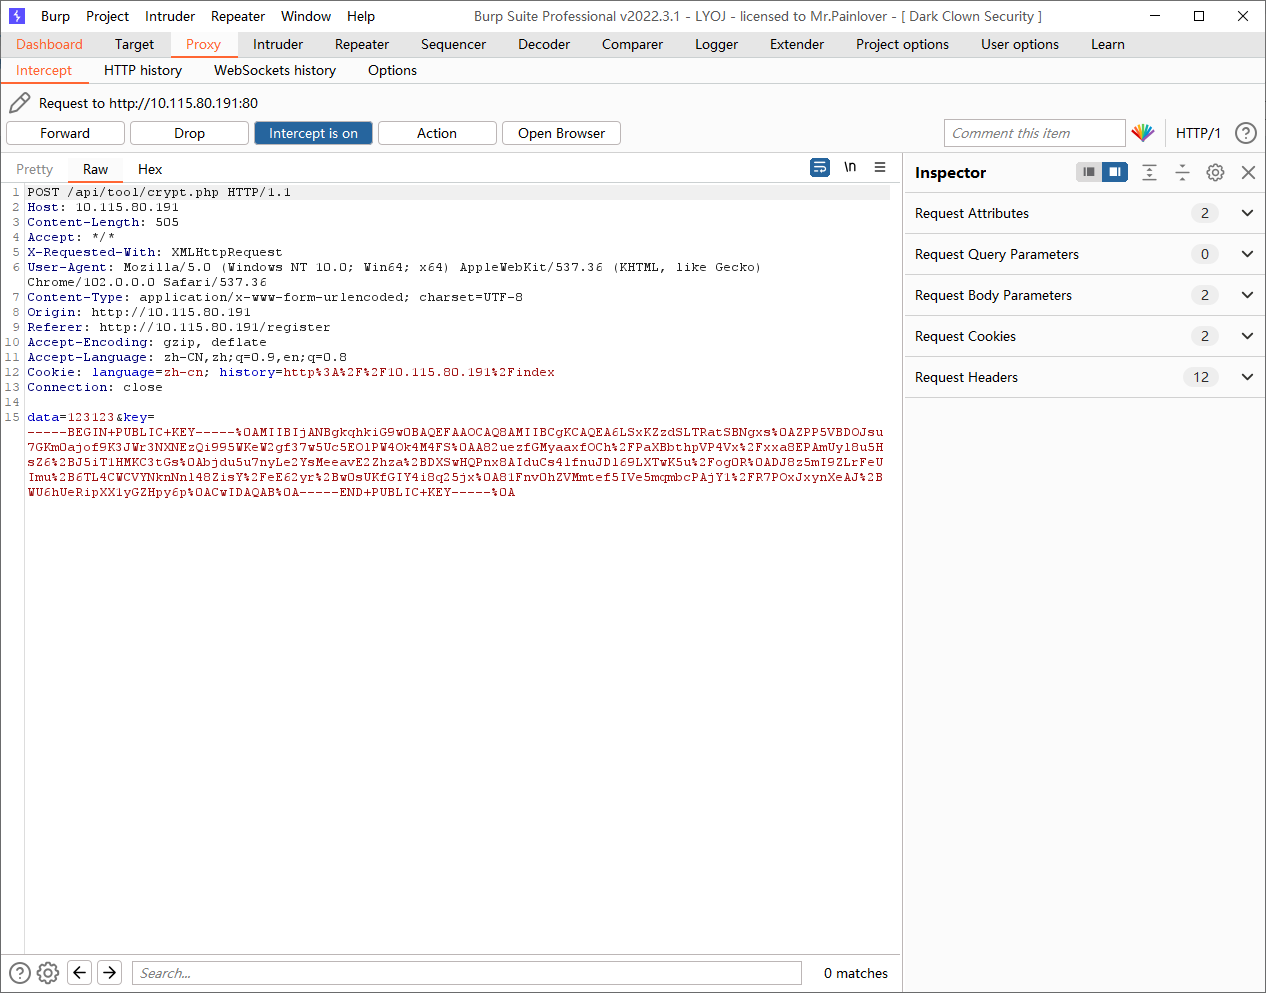Open the editor hamburger menu icon
Image resolution: width=1266 pixels, height=993 pixels.
click(880, 168)
